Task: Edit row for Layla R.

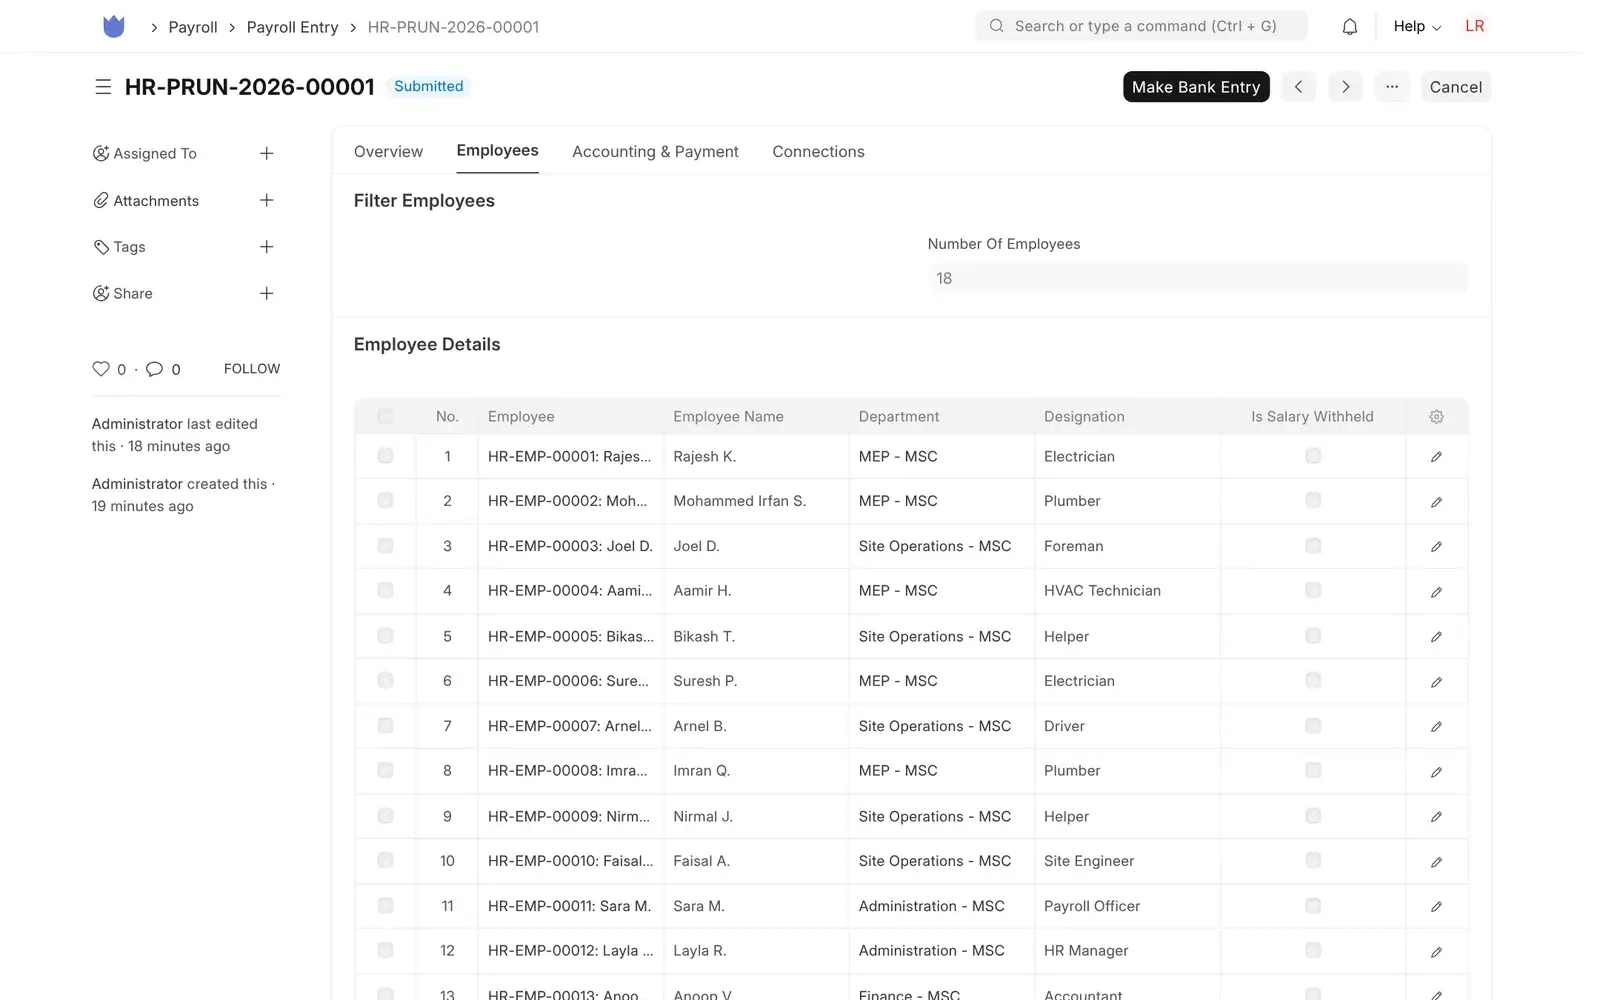Action: 1436,952
